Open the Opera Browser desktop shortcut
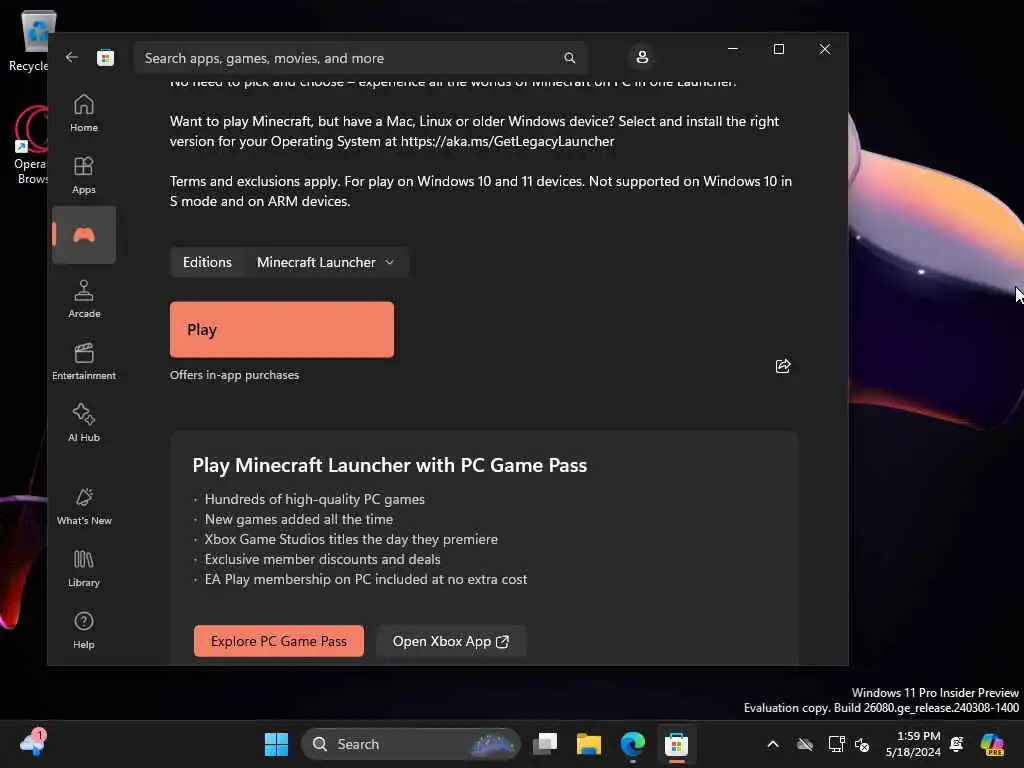1024x768 pixels. click(x=31, y=145)
